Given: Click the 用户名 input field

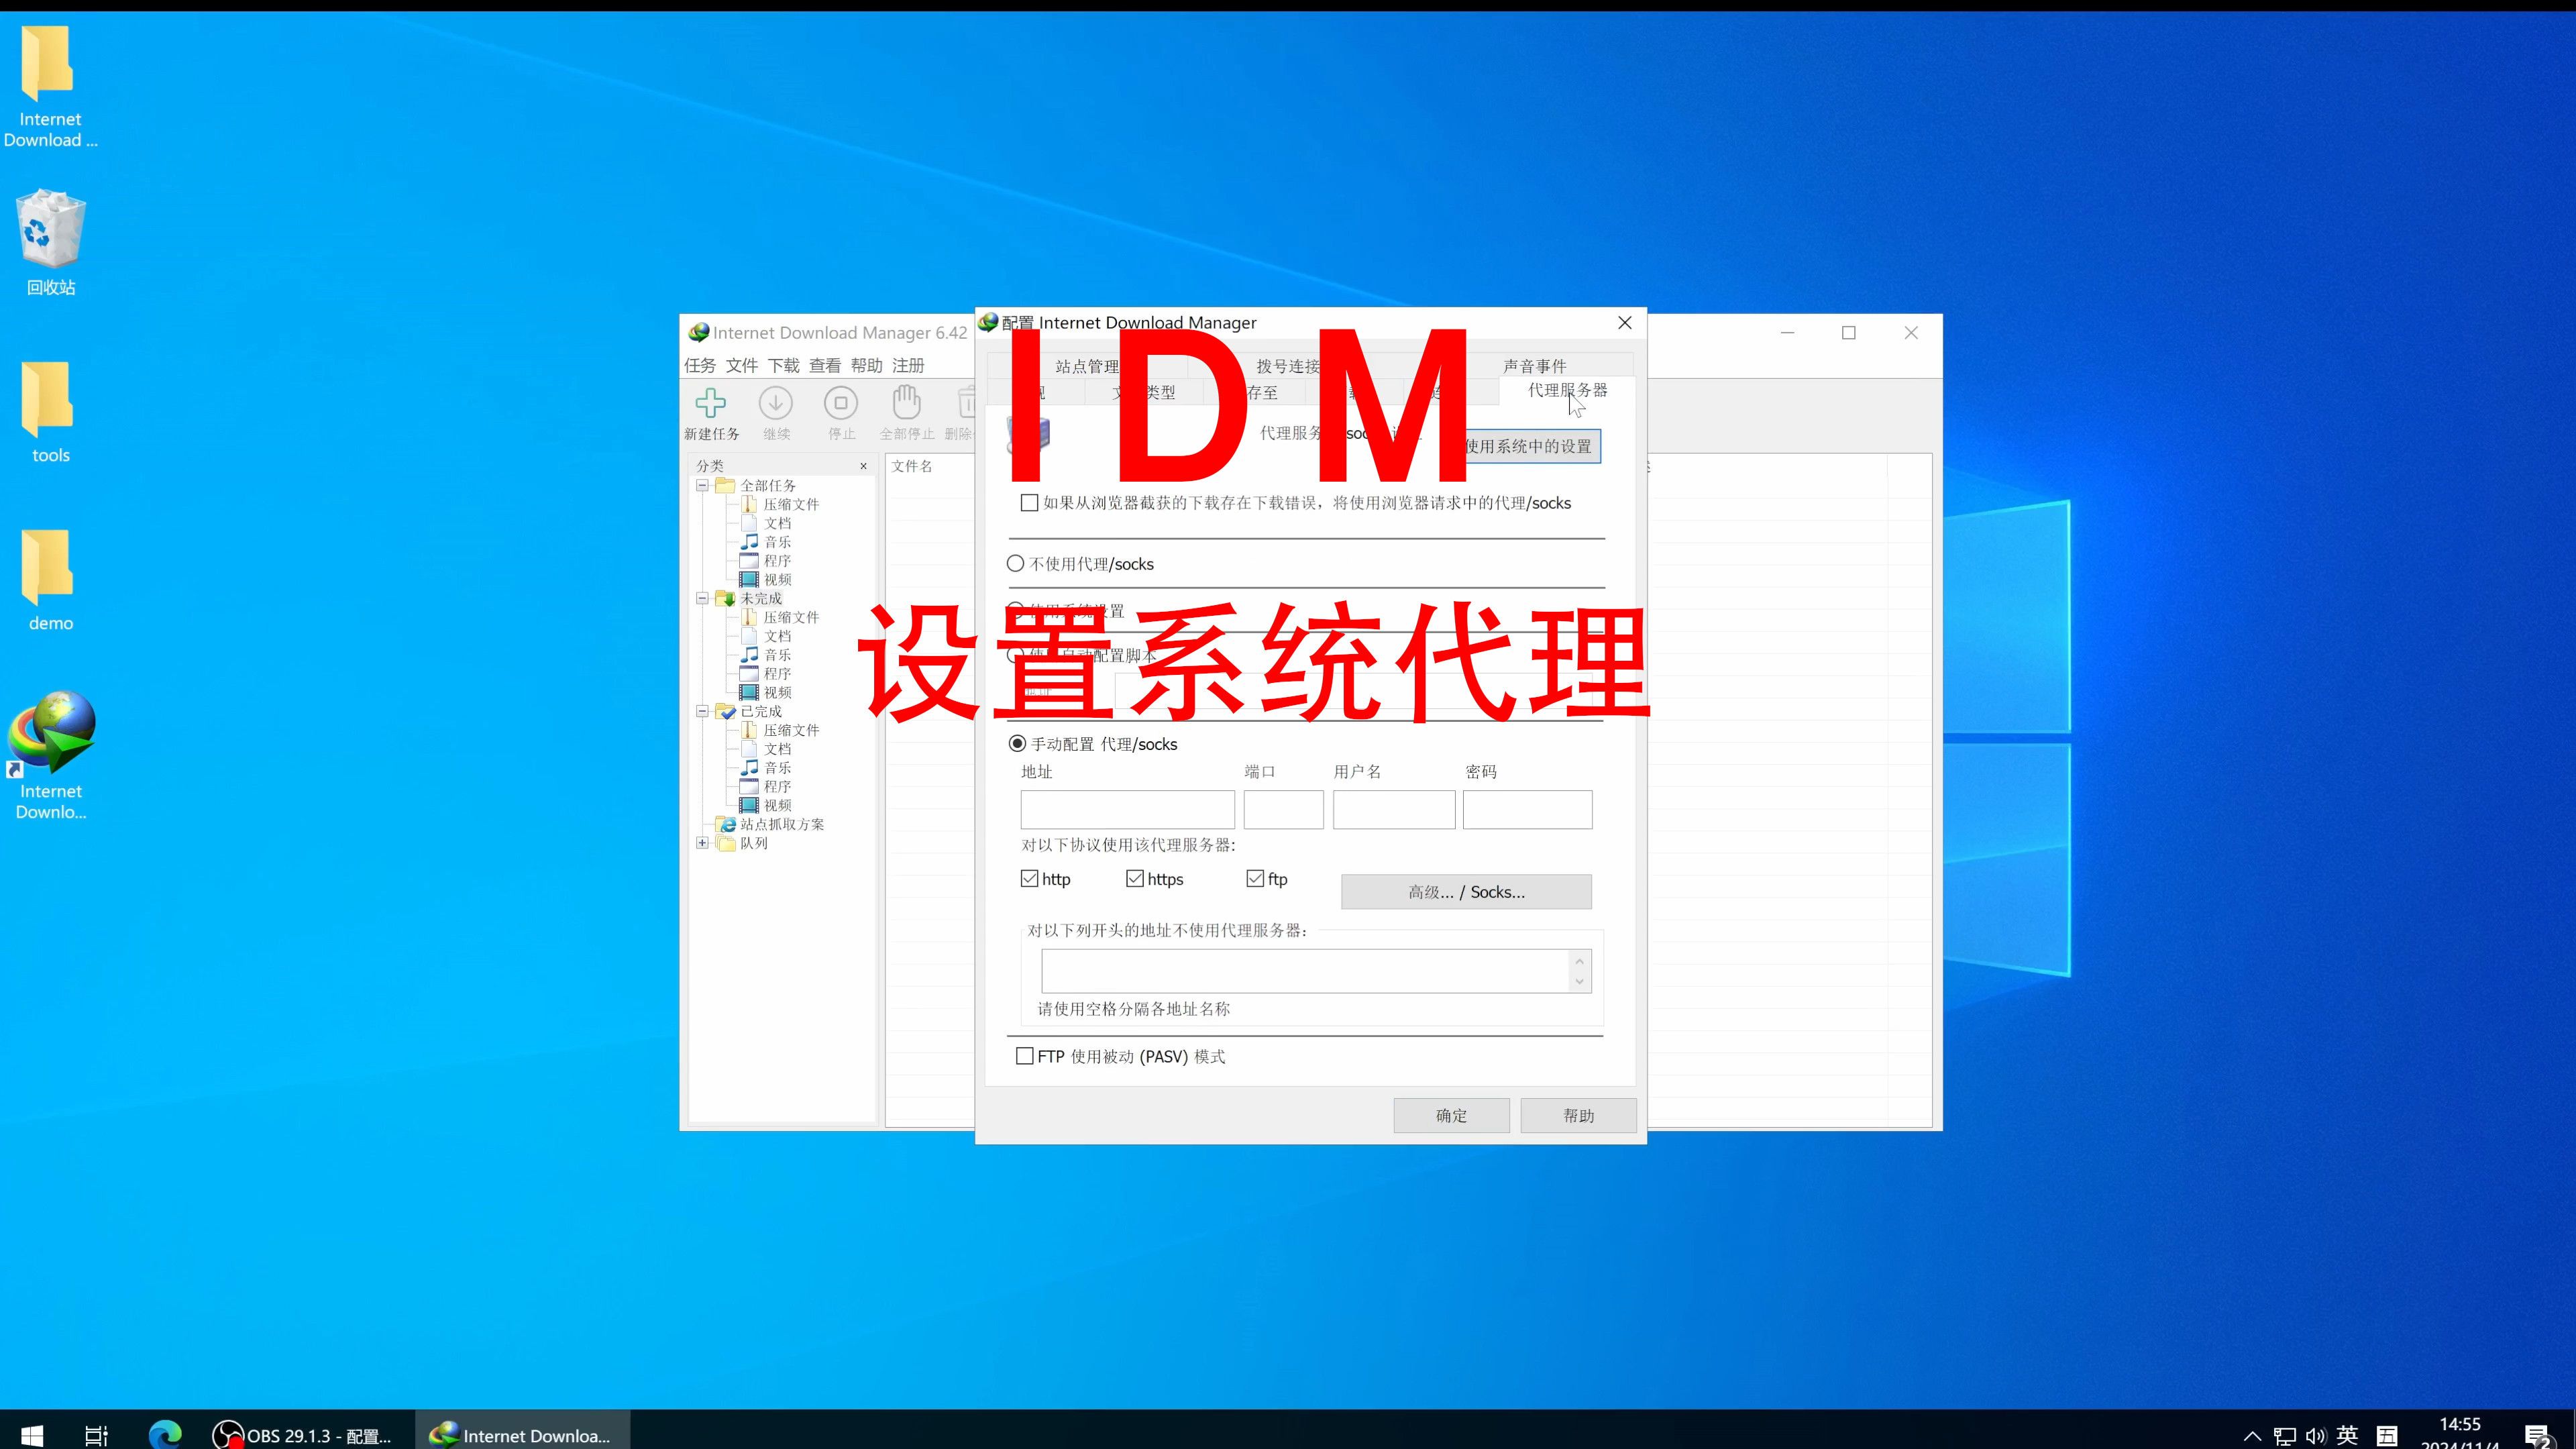Looking at the screenshot, I should [1394, 810].
